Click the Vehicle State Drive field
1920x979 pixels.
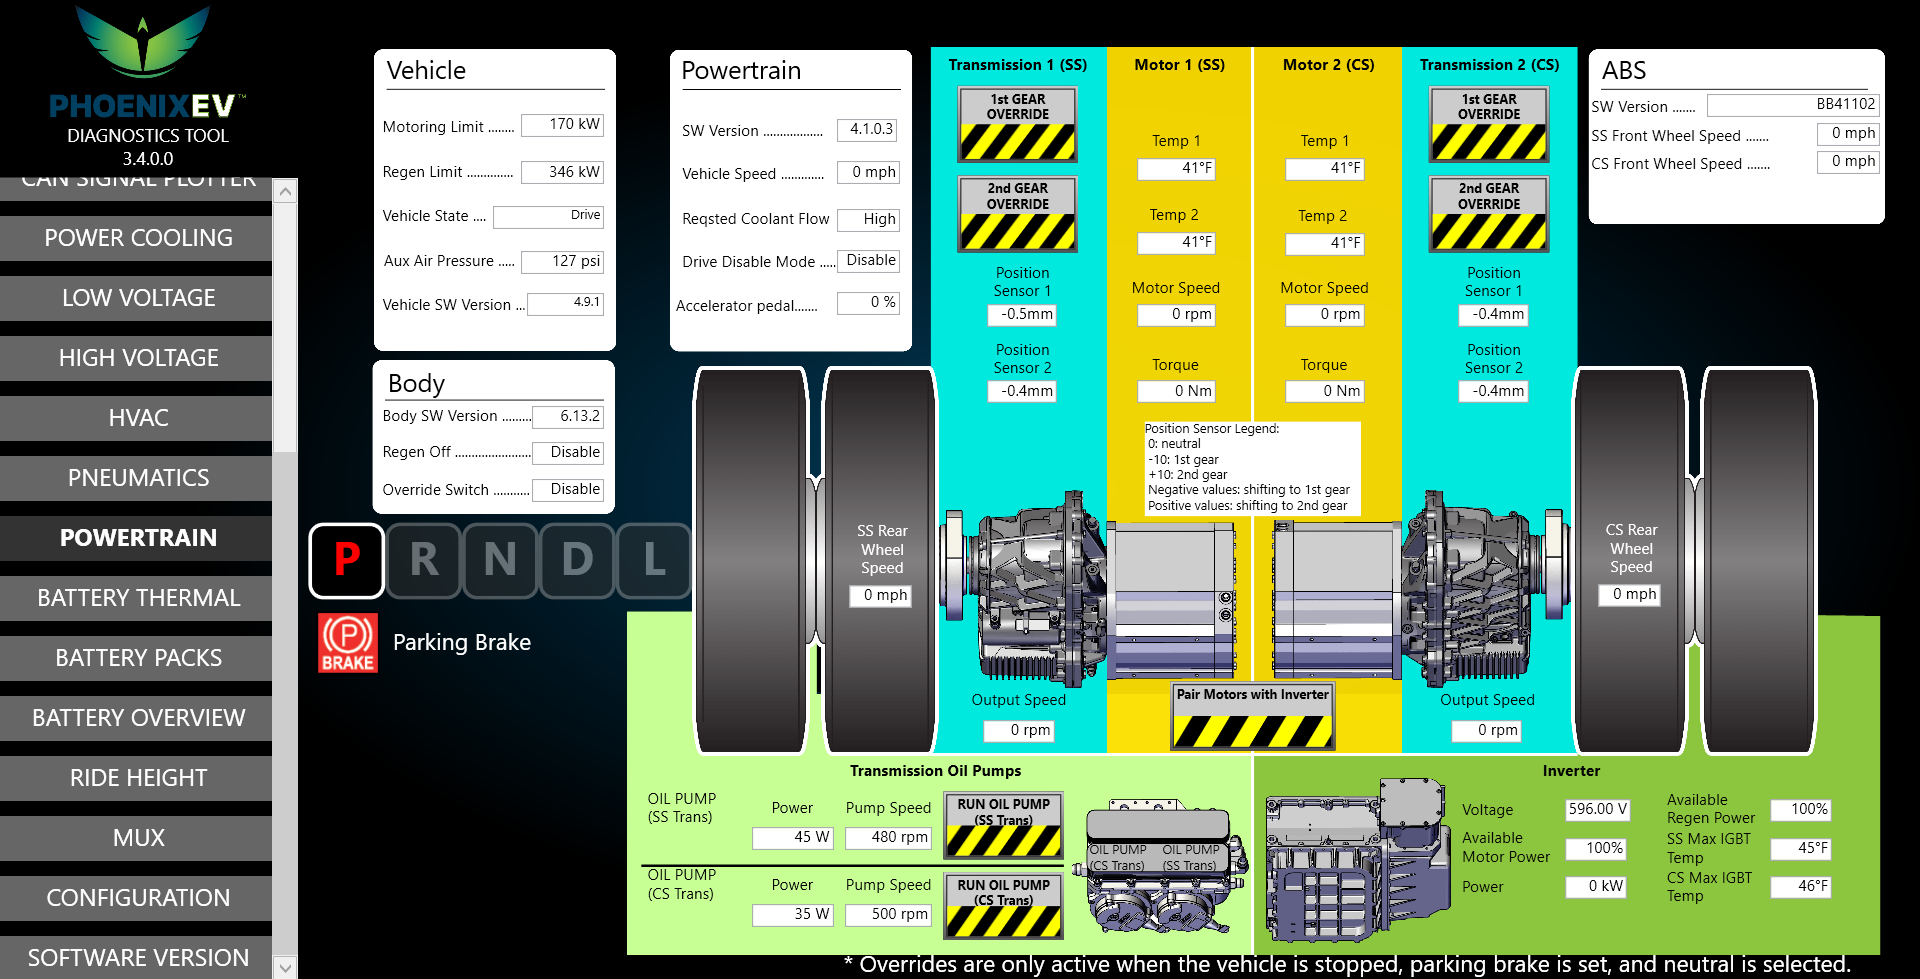pos(548,217)
